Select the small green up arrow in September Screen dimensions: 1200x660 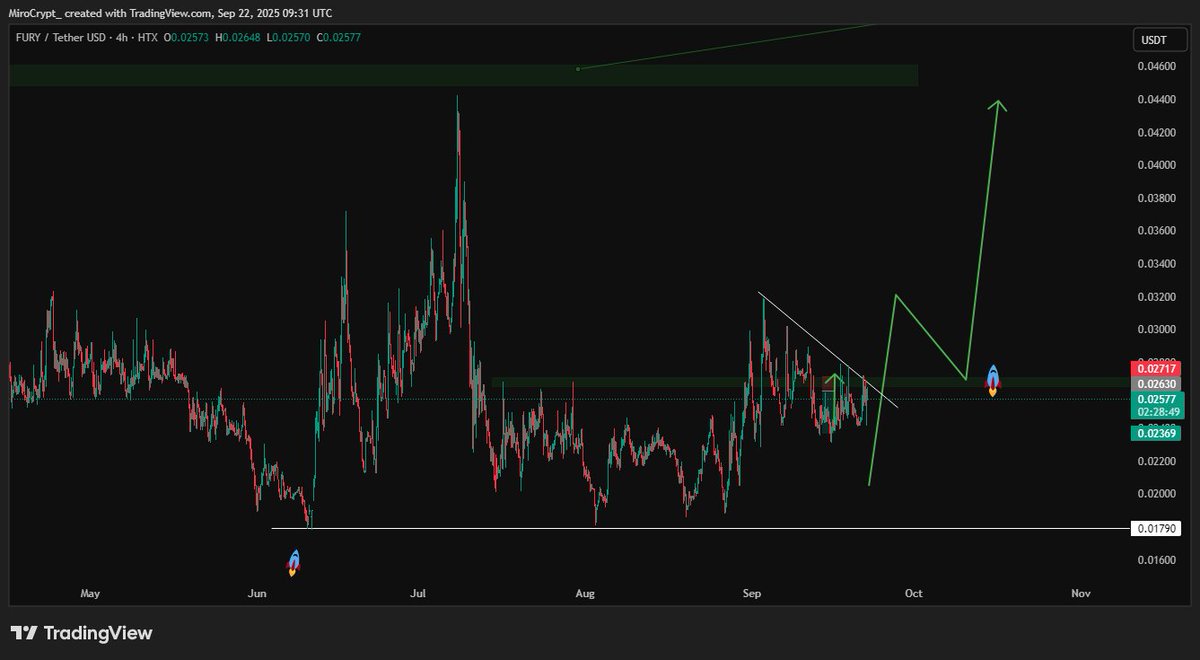pos(833,380)
